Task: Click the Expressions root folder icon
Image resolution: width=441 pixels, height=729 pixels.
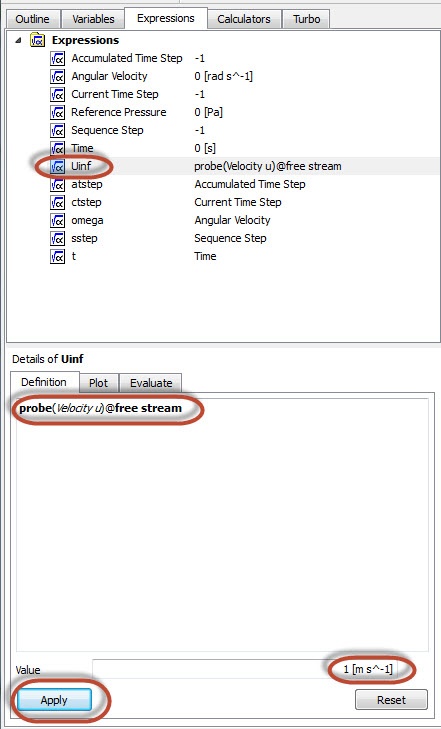Action: 37,40
